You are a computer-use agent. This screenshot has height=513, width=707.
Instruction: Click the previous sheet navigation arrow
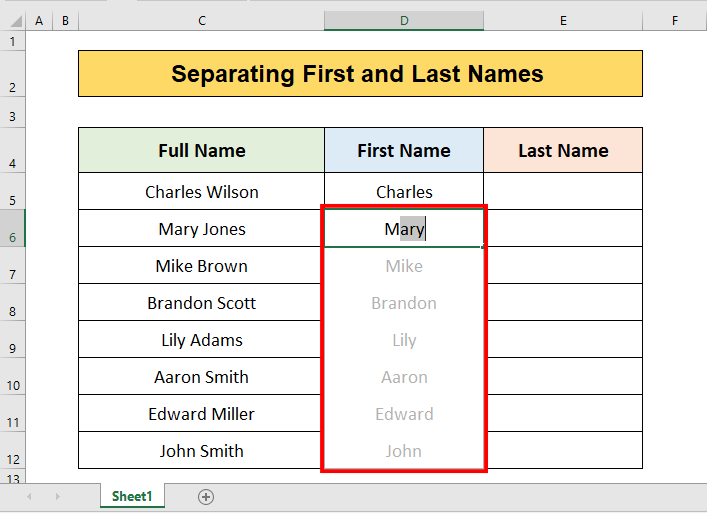[29, 497]
